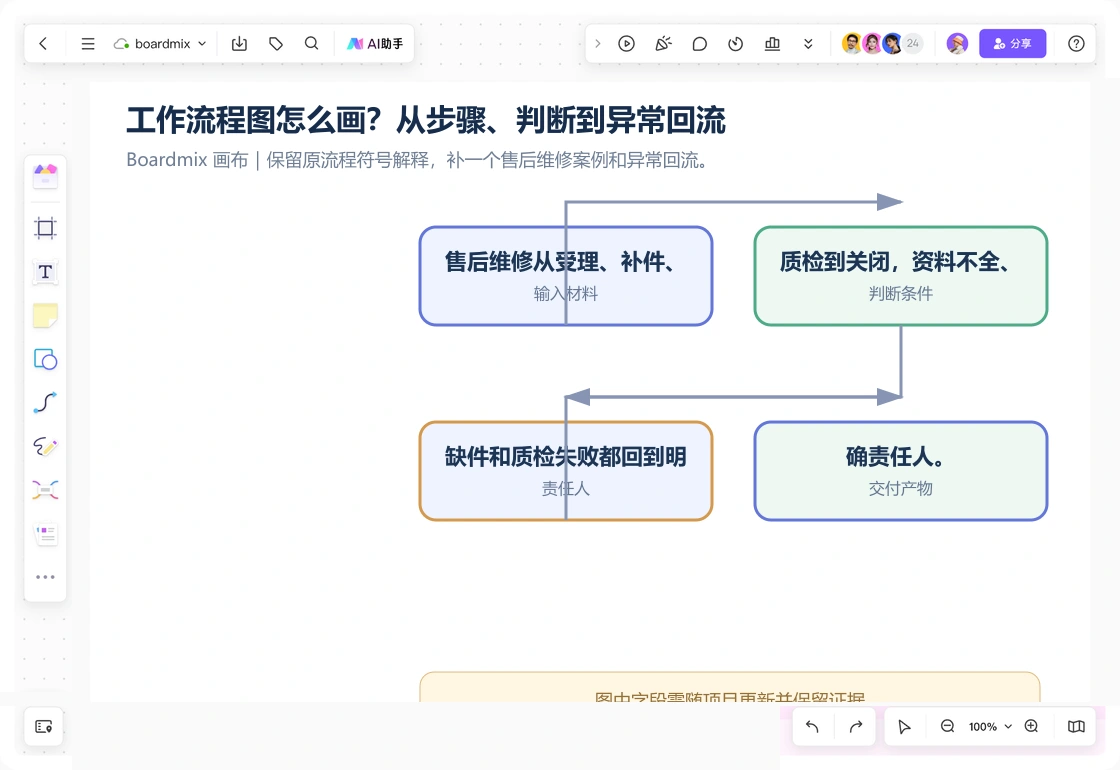Select the Text tool
This screenshot has height=770, width=1120.
45,272
